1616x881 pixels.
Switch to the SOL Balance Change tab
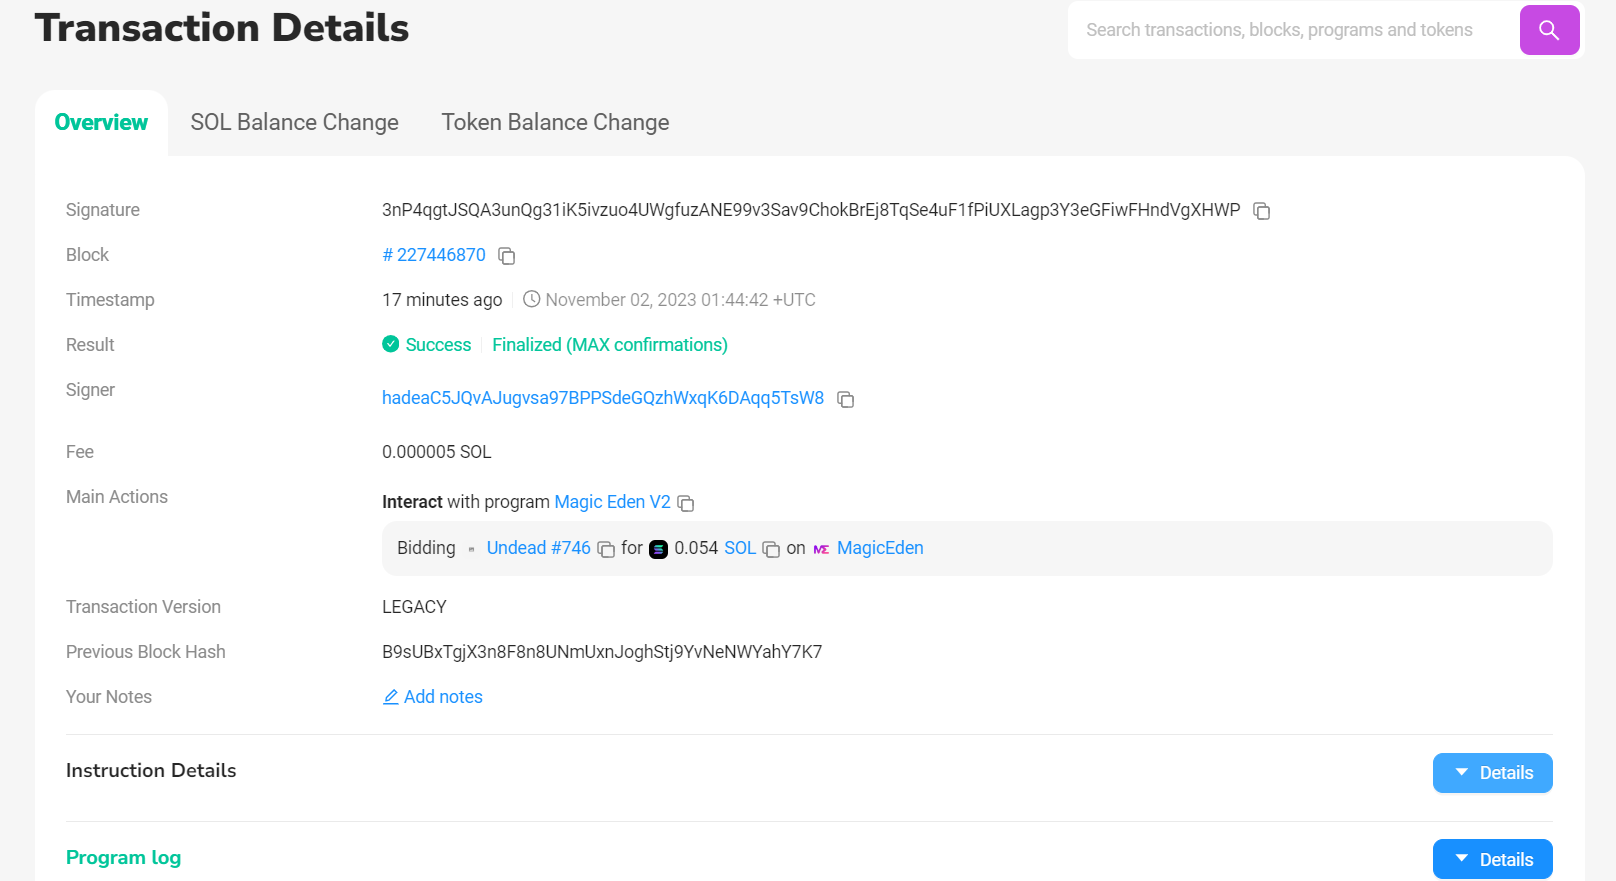point(294,122)
